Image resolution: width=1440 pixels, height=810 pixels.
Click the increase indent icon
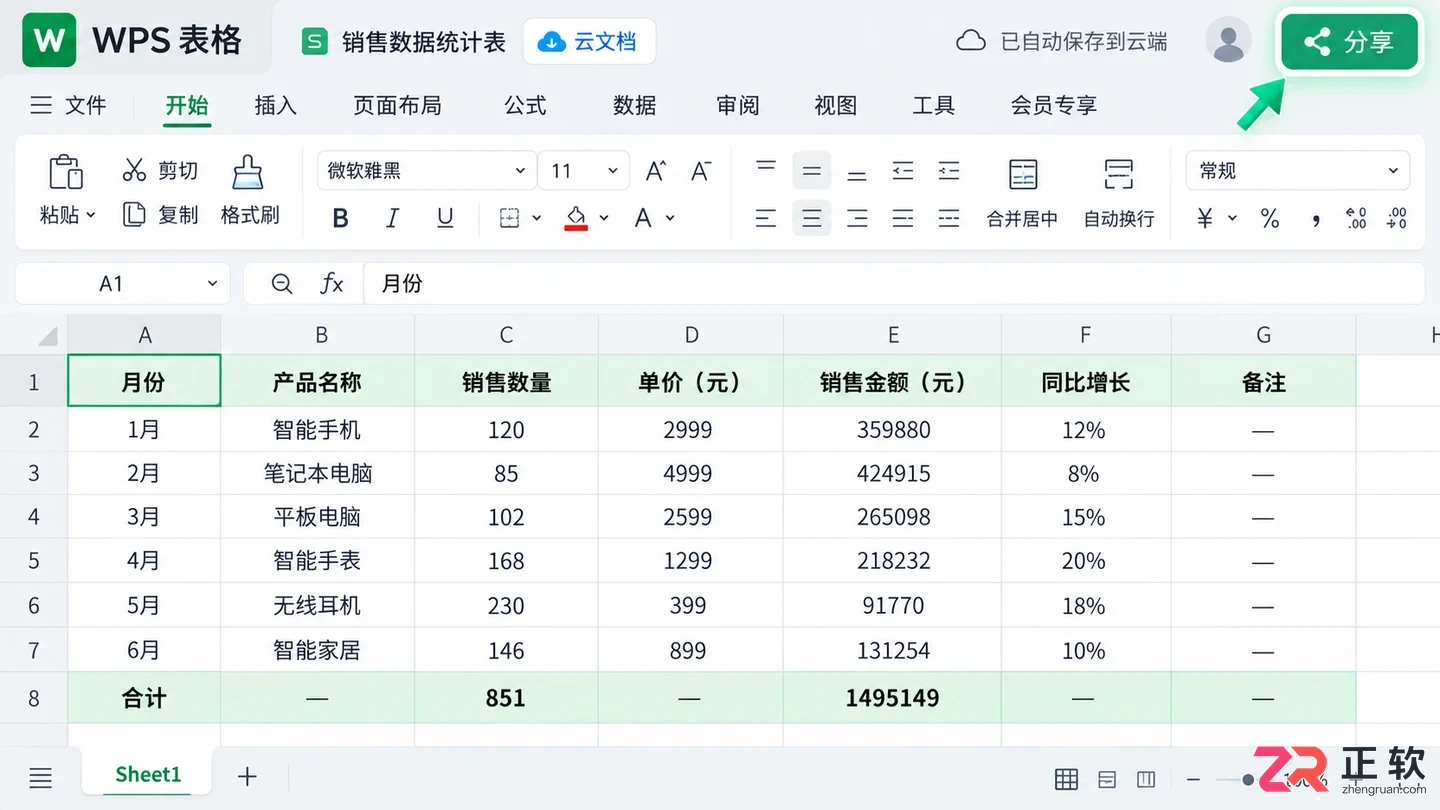[x=949, y=171]
